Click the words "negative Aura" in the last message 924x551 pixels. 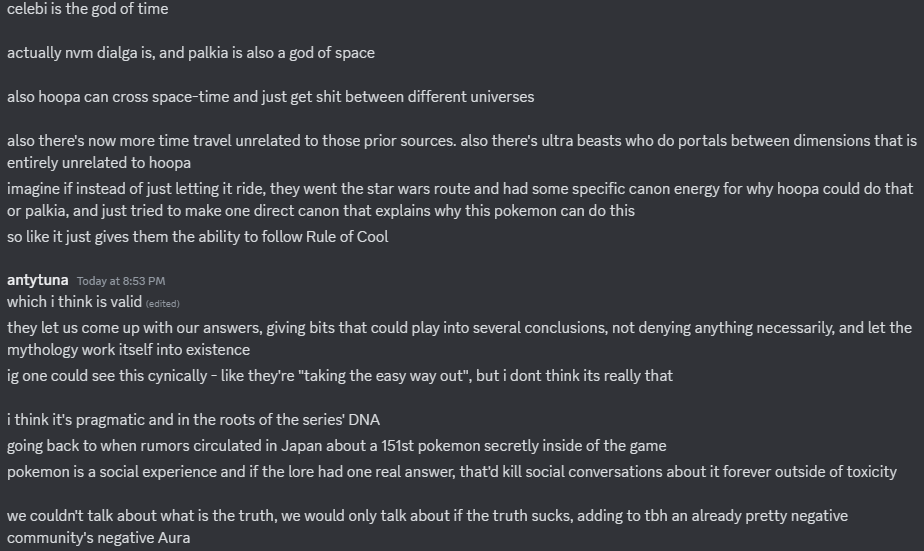coord(144,536)
